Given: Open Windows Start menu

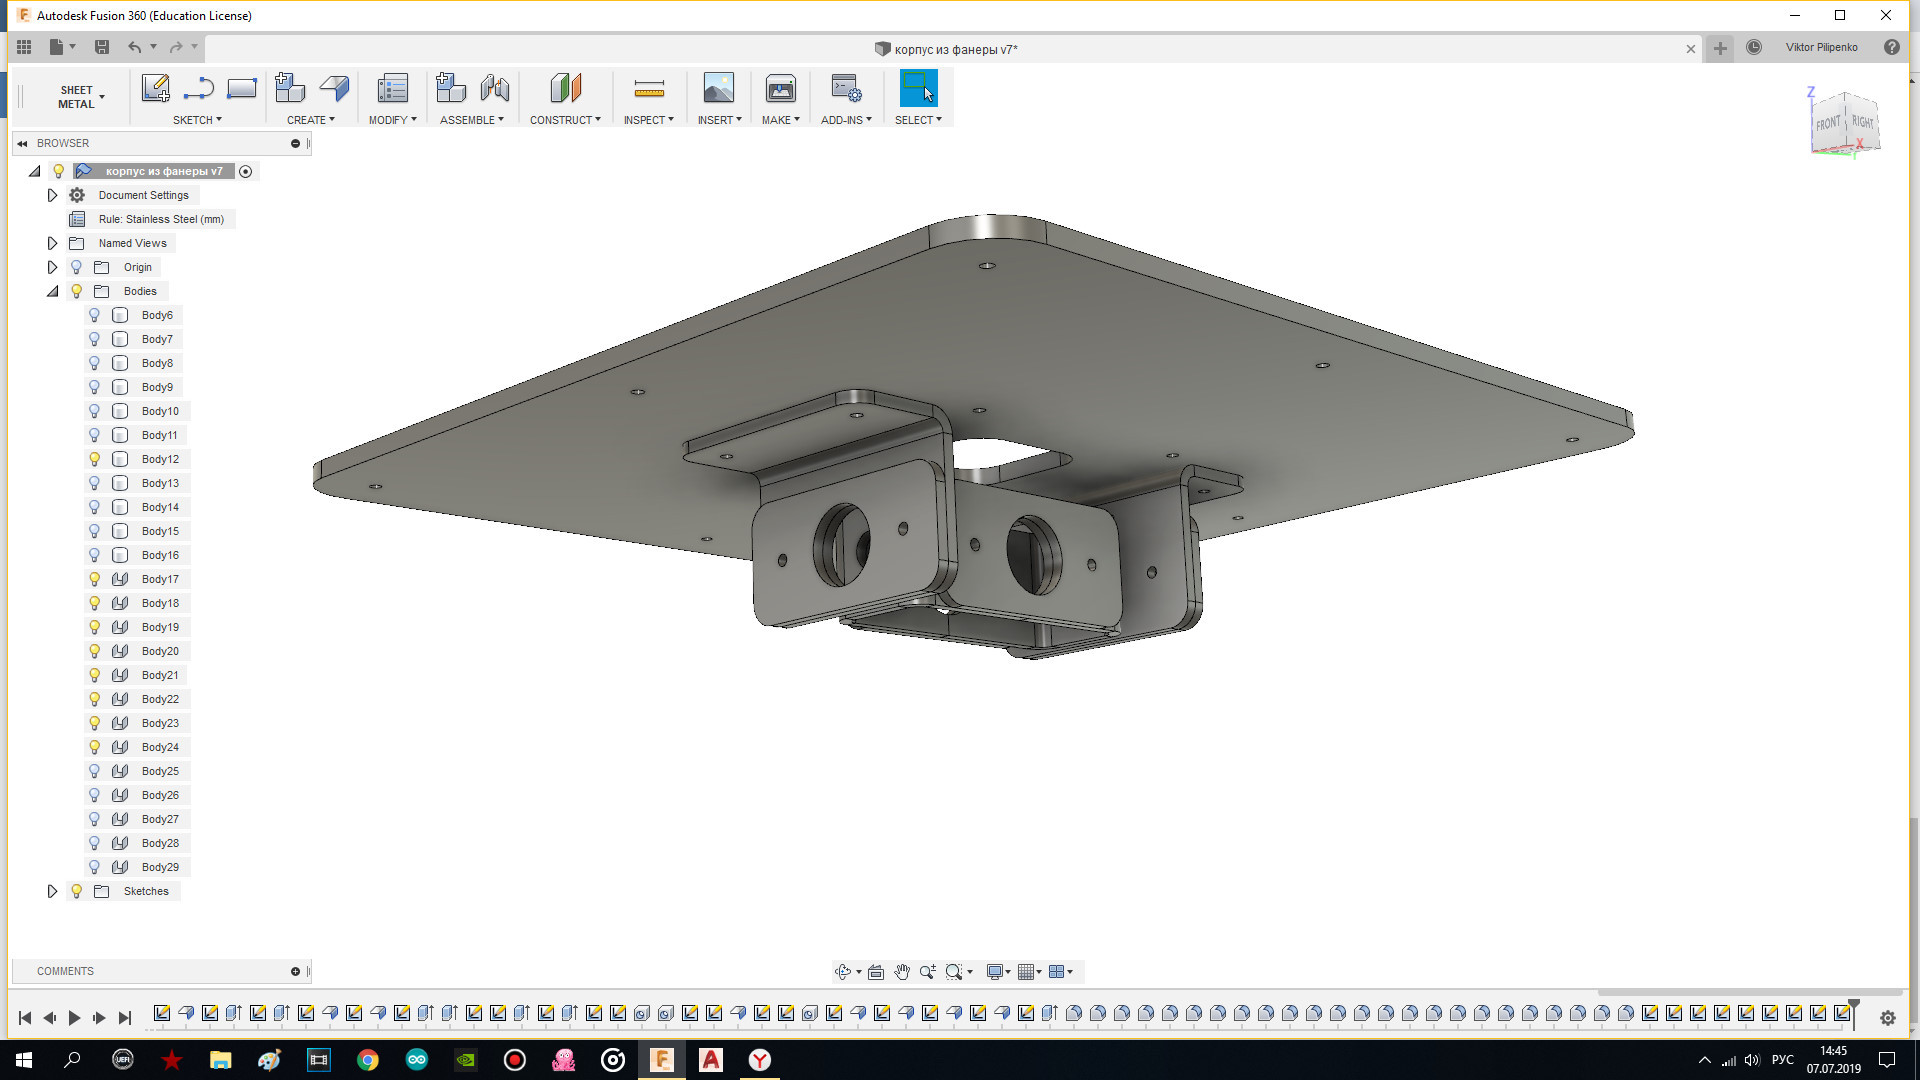Looking at the screenshot, I should click(x=24, y=1060).
